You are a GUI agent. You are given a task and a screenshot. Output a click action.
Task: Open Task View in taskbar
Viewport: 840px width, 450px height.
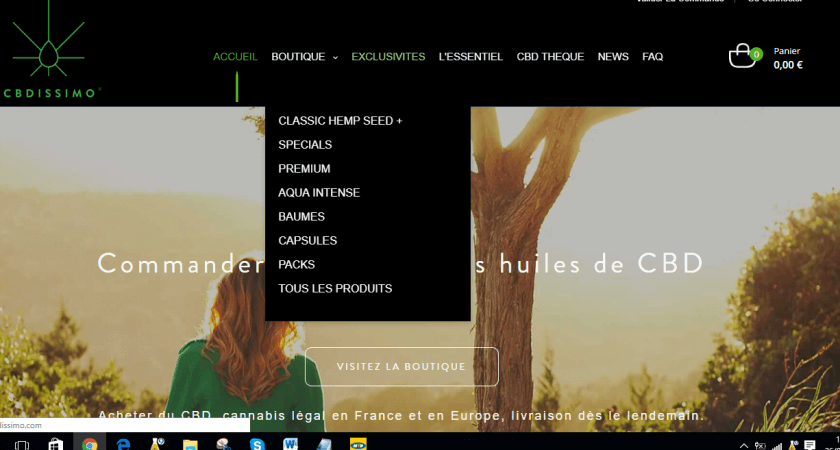pyautogui.click(x=22, y=445)
